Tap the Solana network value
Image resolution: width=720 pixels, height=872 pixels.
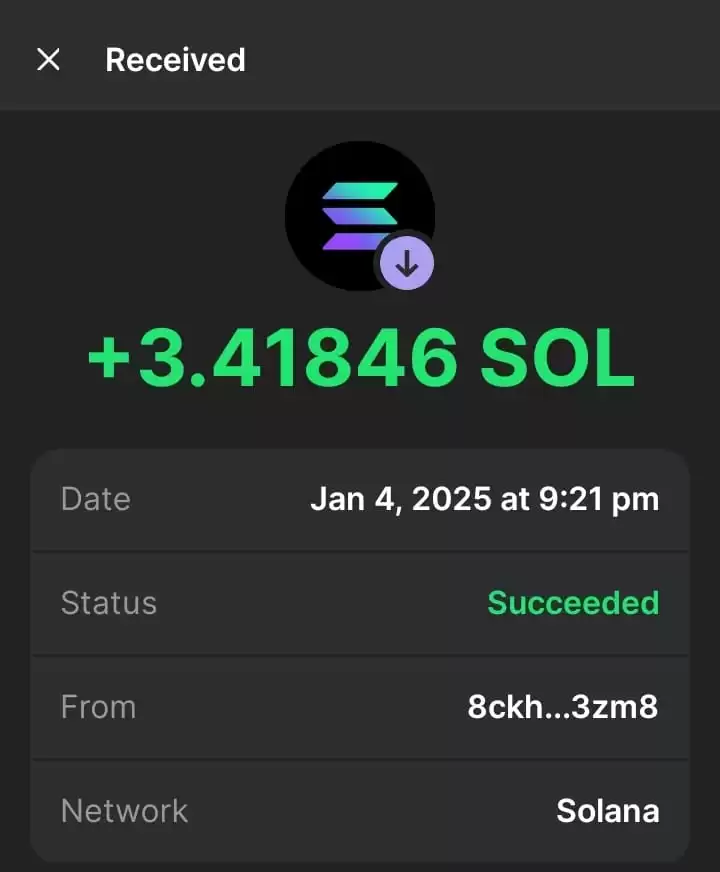point(608,811)
